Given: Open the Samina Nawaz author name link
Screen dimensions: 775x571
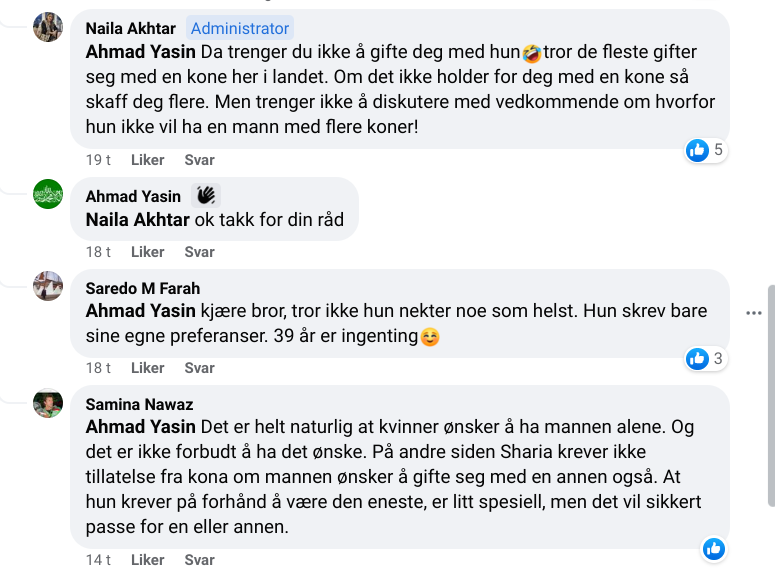Looking at the screenshot, I should [x=139, y=404].
